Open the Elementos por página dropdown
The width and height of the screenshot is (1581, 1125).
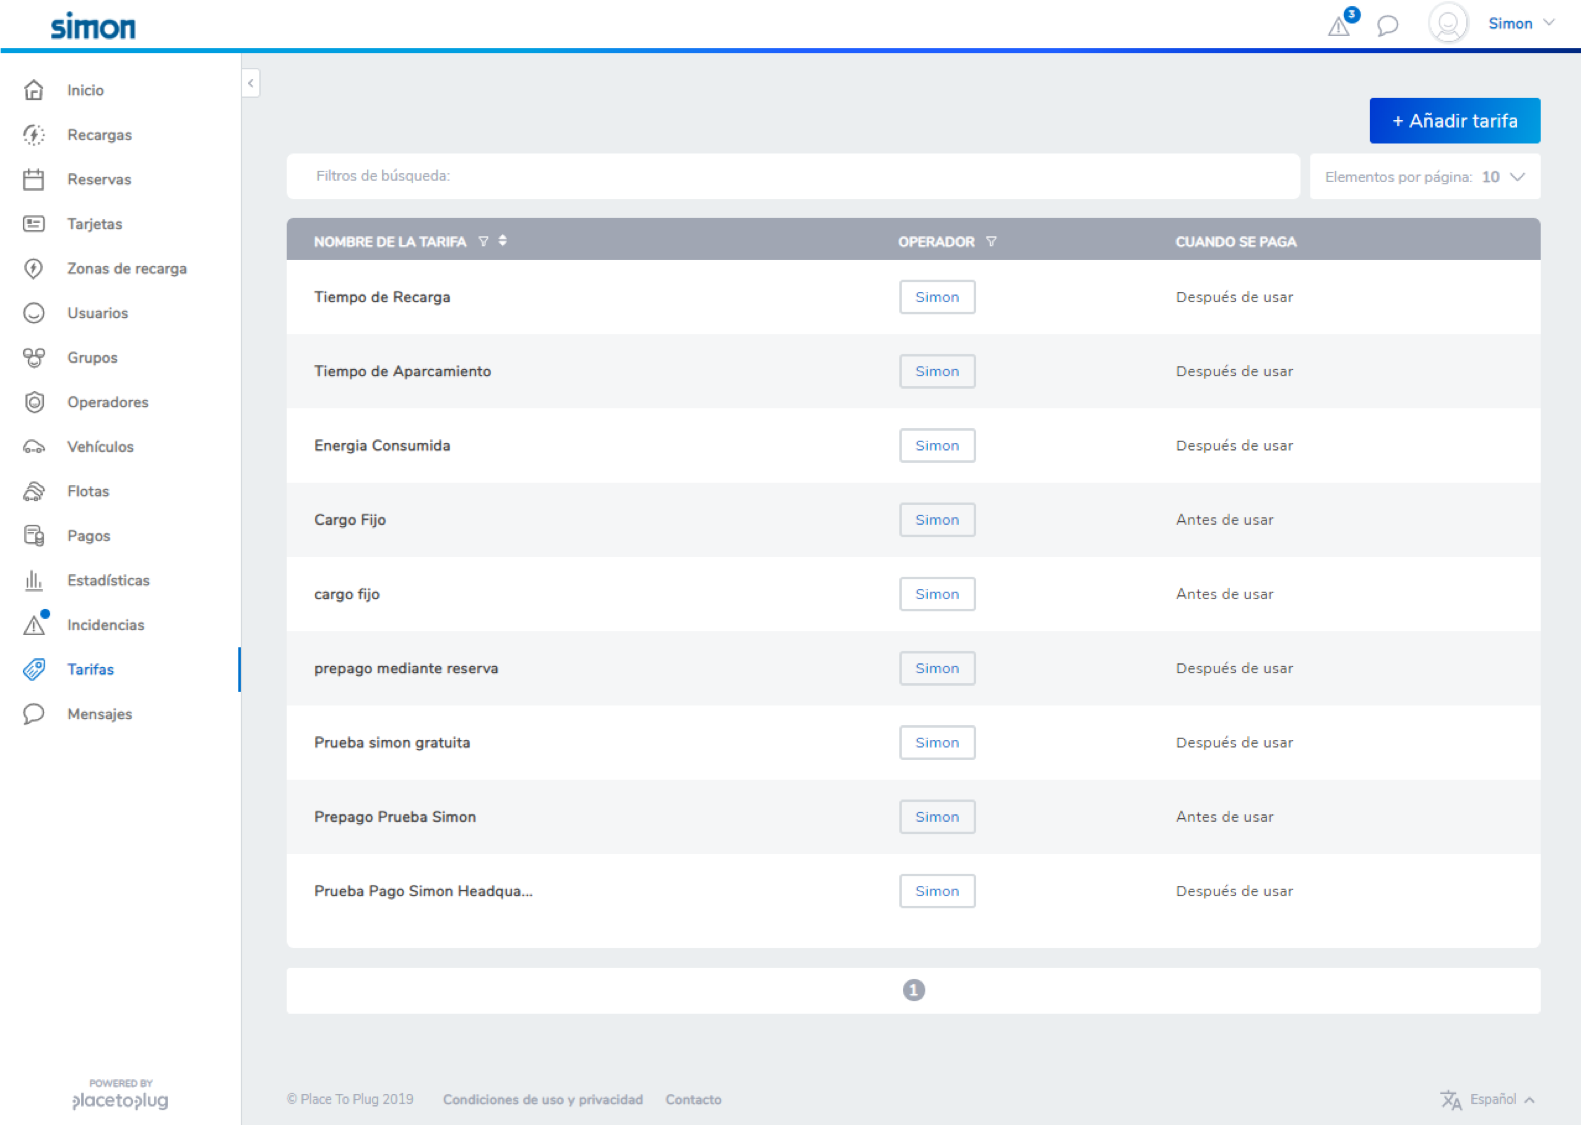(1425, 176)
